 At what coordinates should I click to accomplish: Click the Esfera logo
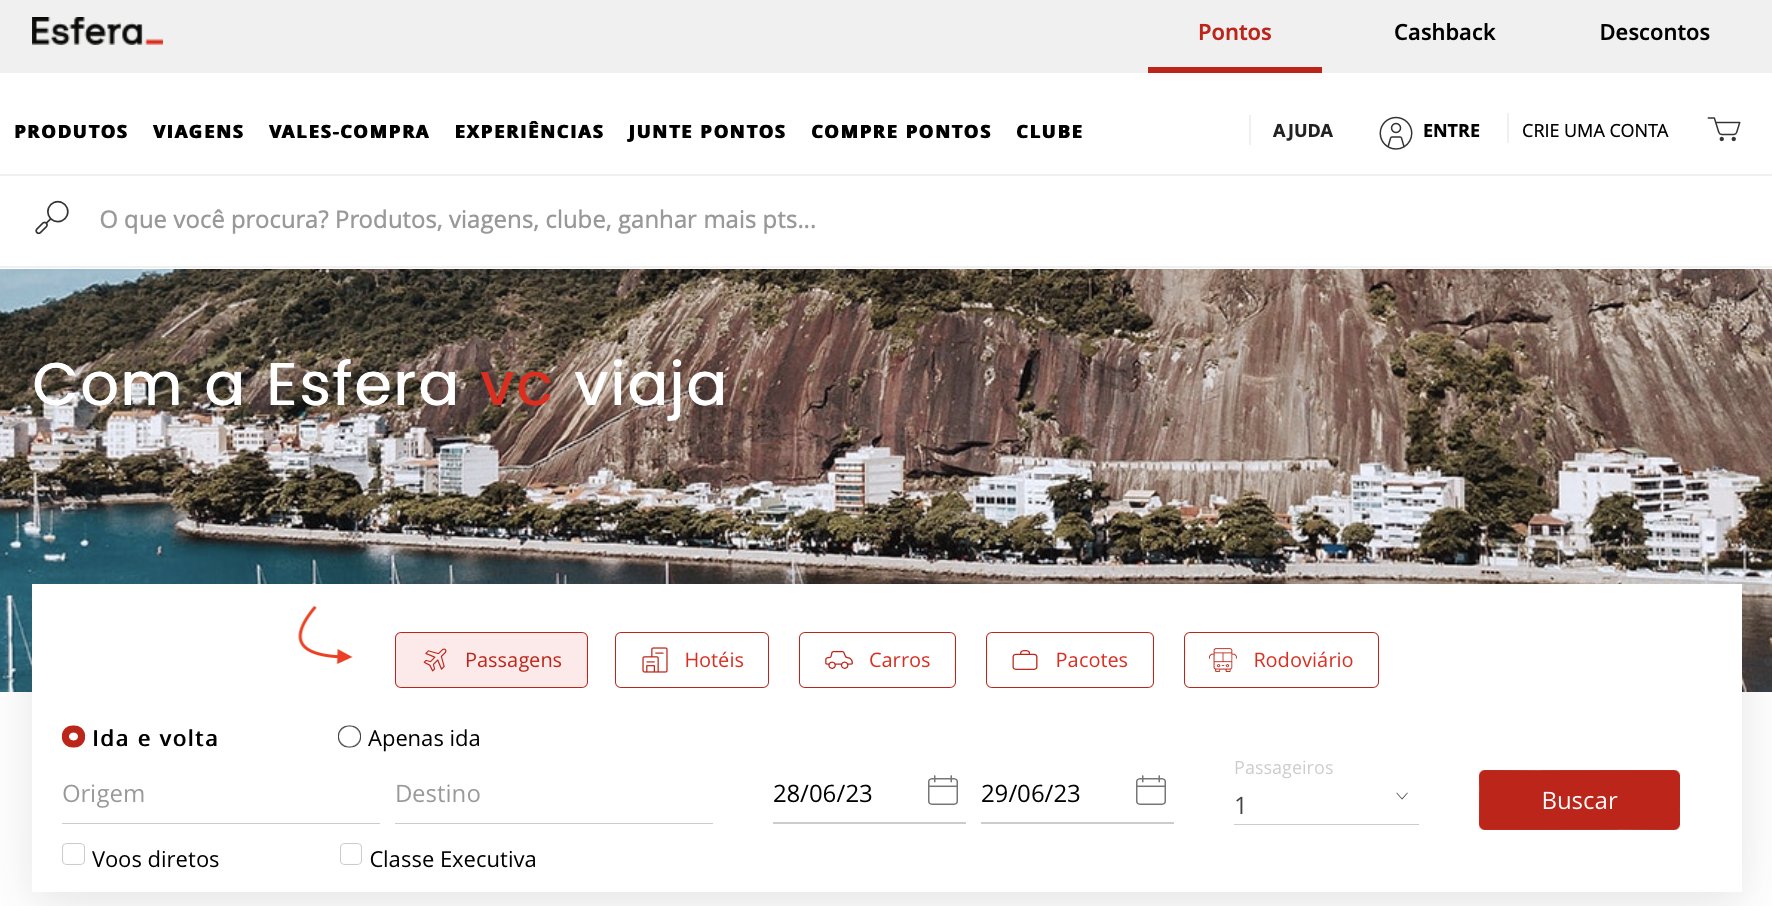[97, 32]
